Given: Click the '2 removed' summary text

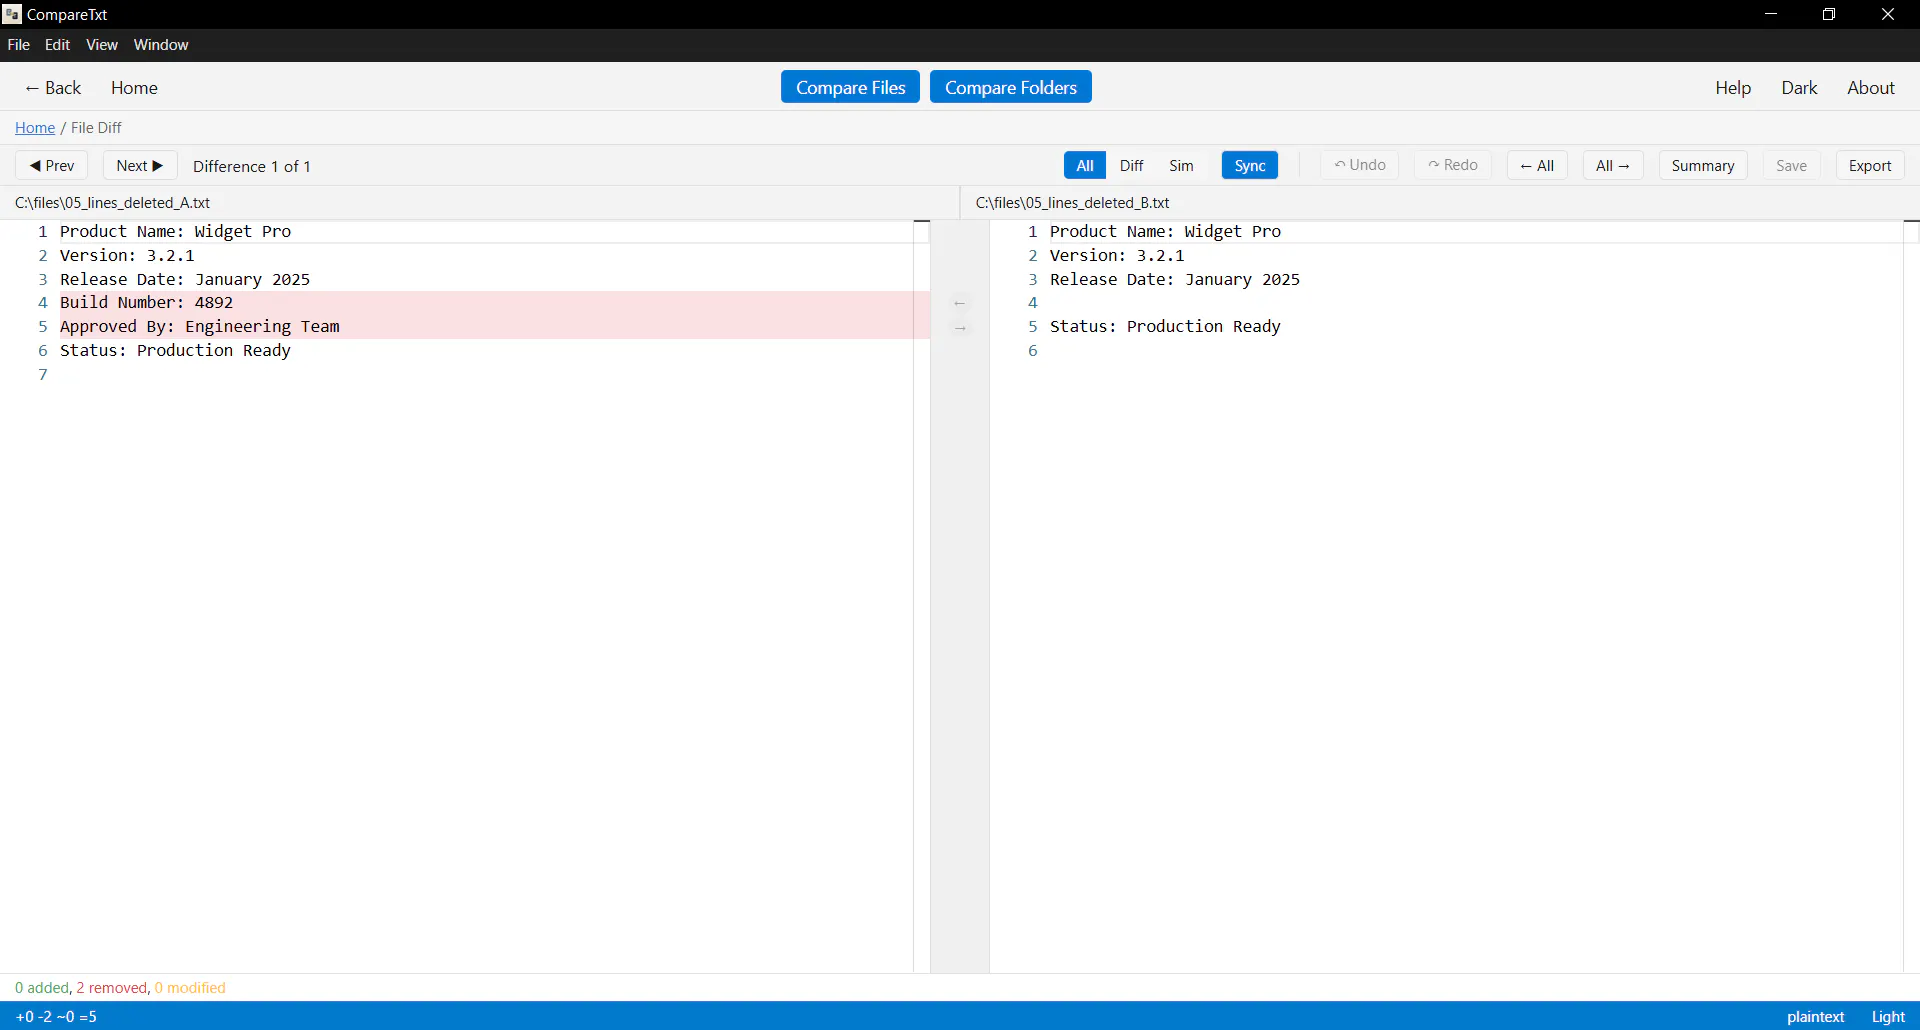Looking at the screenshot, I should pos(112,988).
